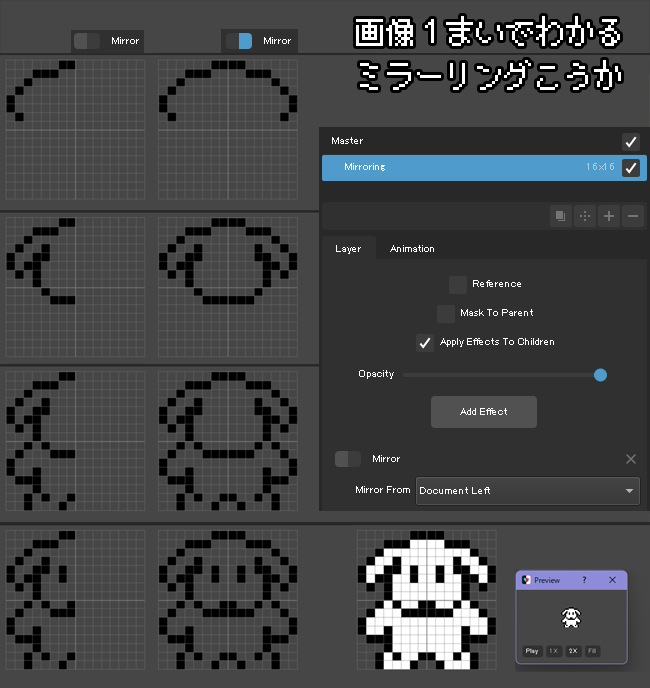
Task: Click Play in the Preview window
Action: [532, 651]
